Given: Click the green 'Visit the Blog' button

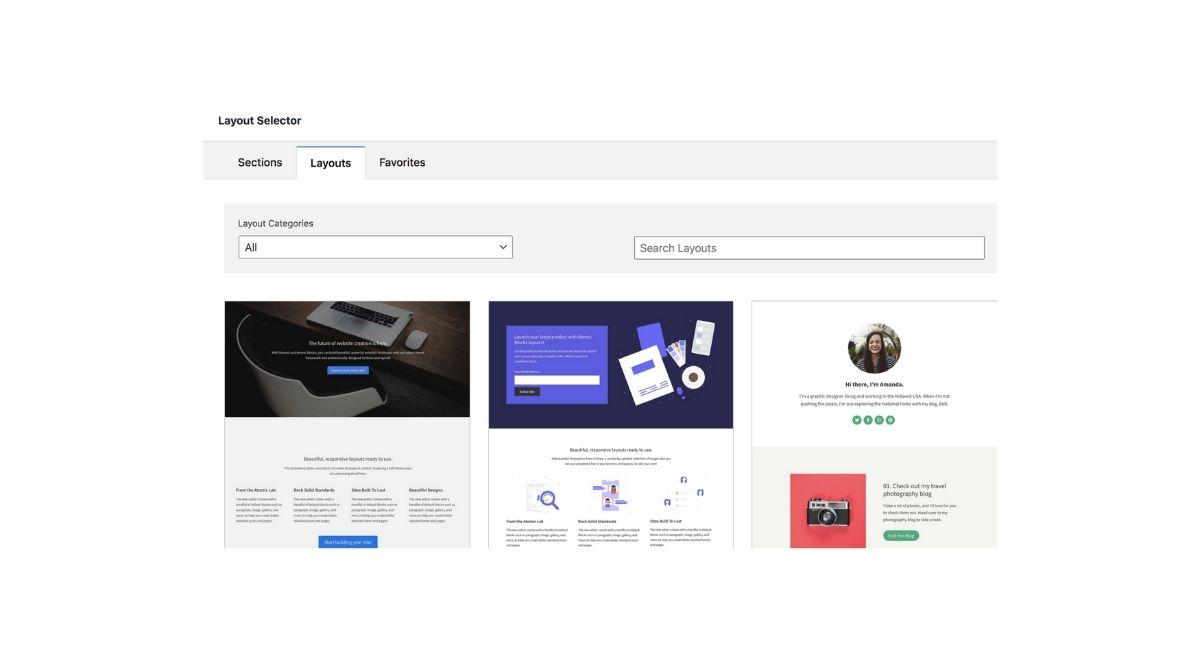Looking at the screenshot, I should point(901,535).
